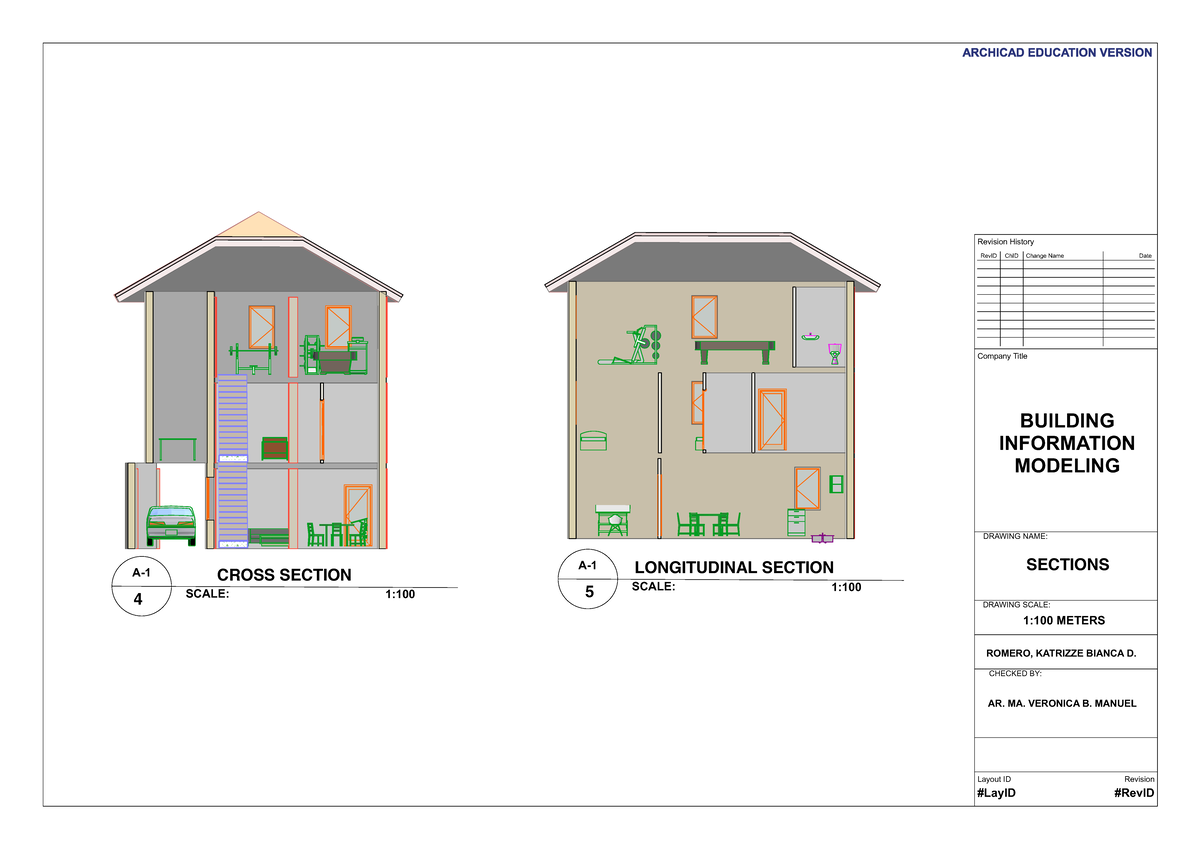Select the number 5 drawing marker circle
This screenshot has height=849, width=1200.
[589, 580]
